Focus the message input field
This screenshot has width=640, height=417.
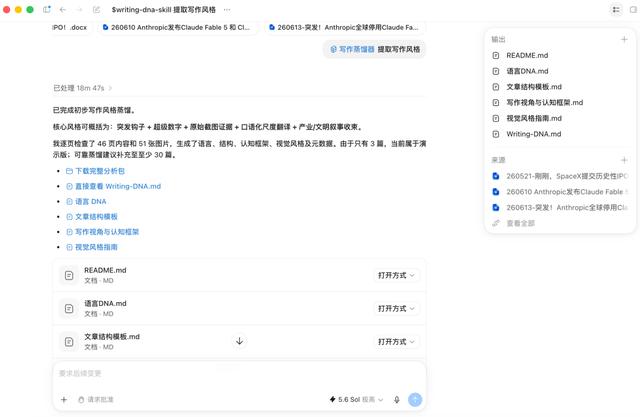click(239, 373)
